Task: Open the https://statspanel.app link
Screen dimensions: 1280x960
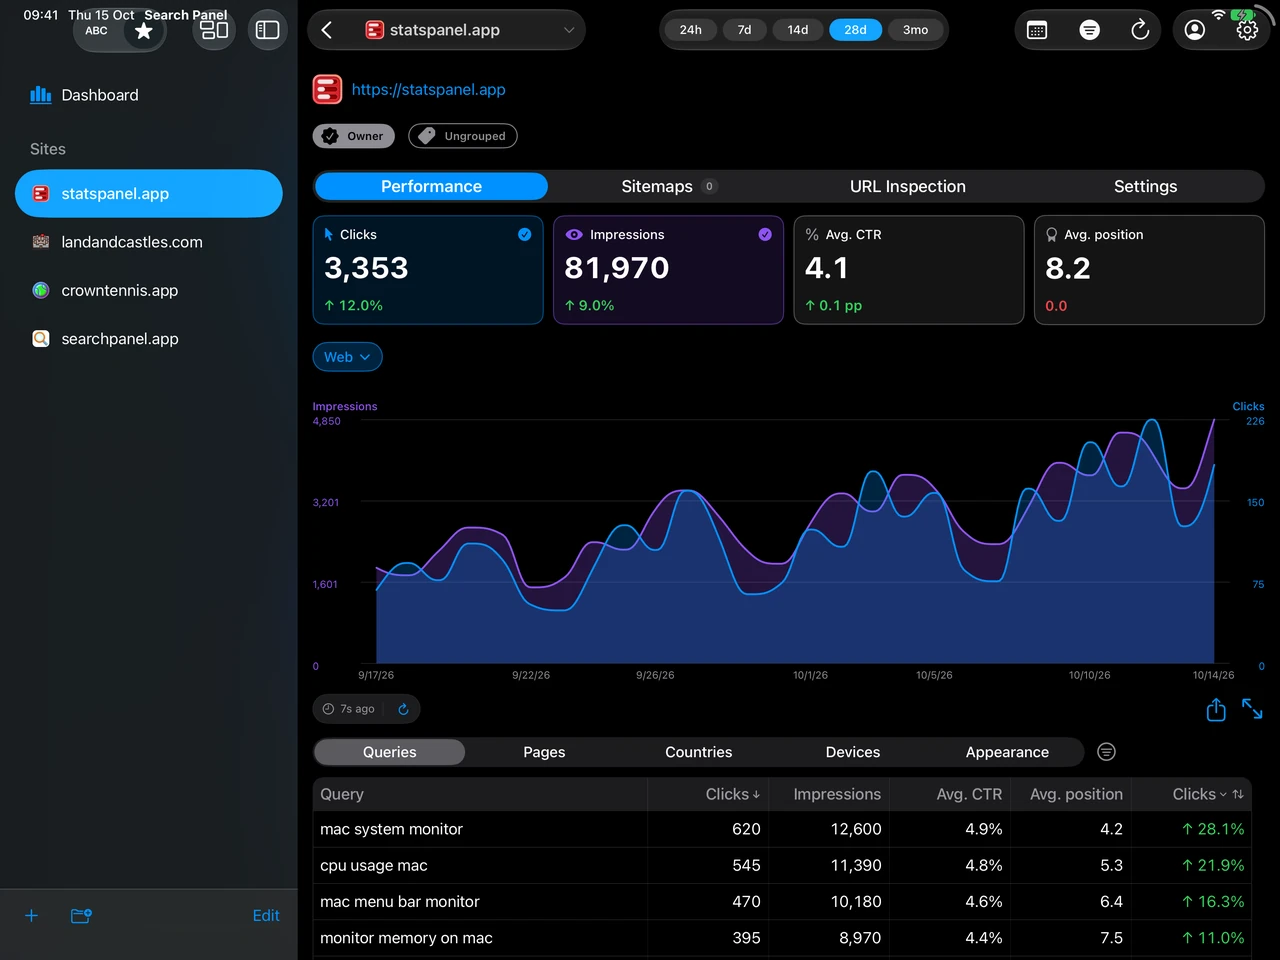Action: (428, 89)
